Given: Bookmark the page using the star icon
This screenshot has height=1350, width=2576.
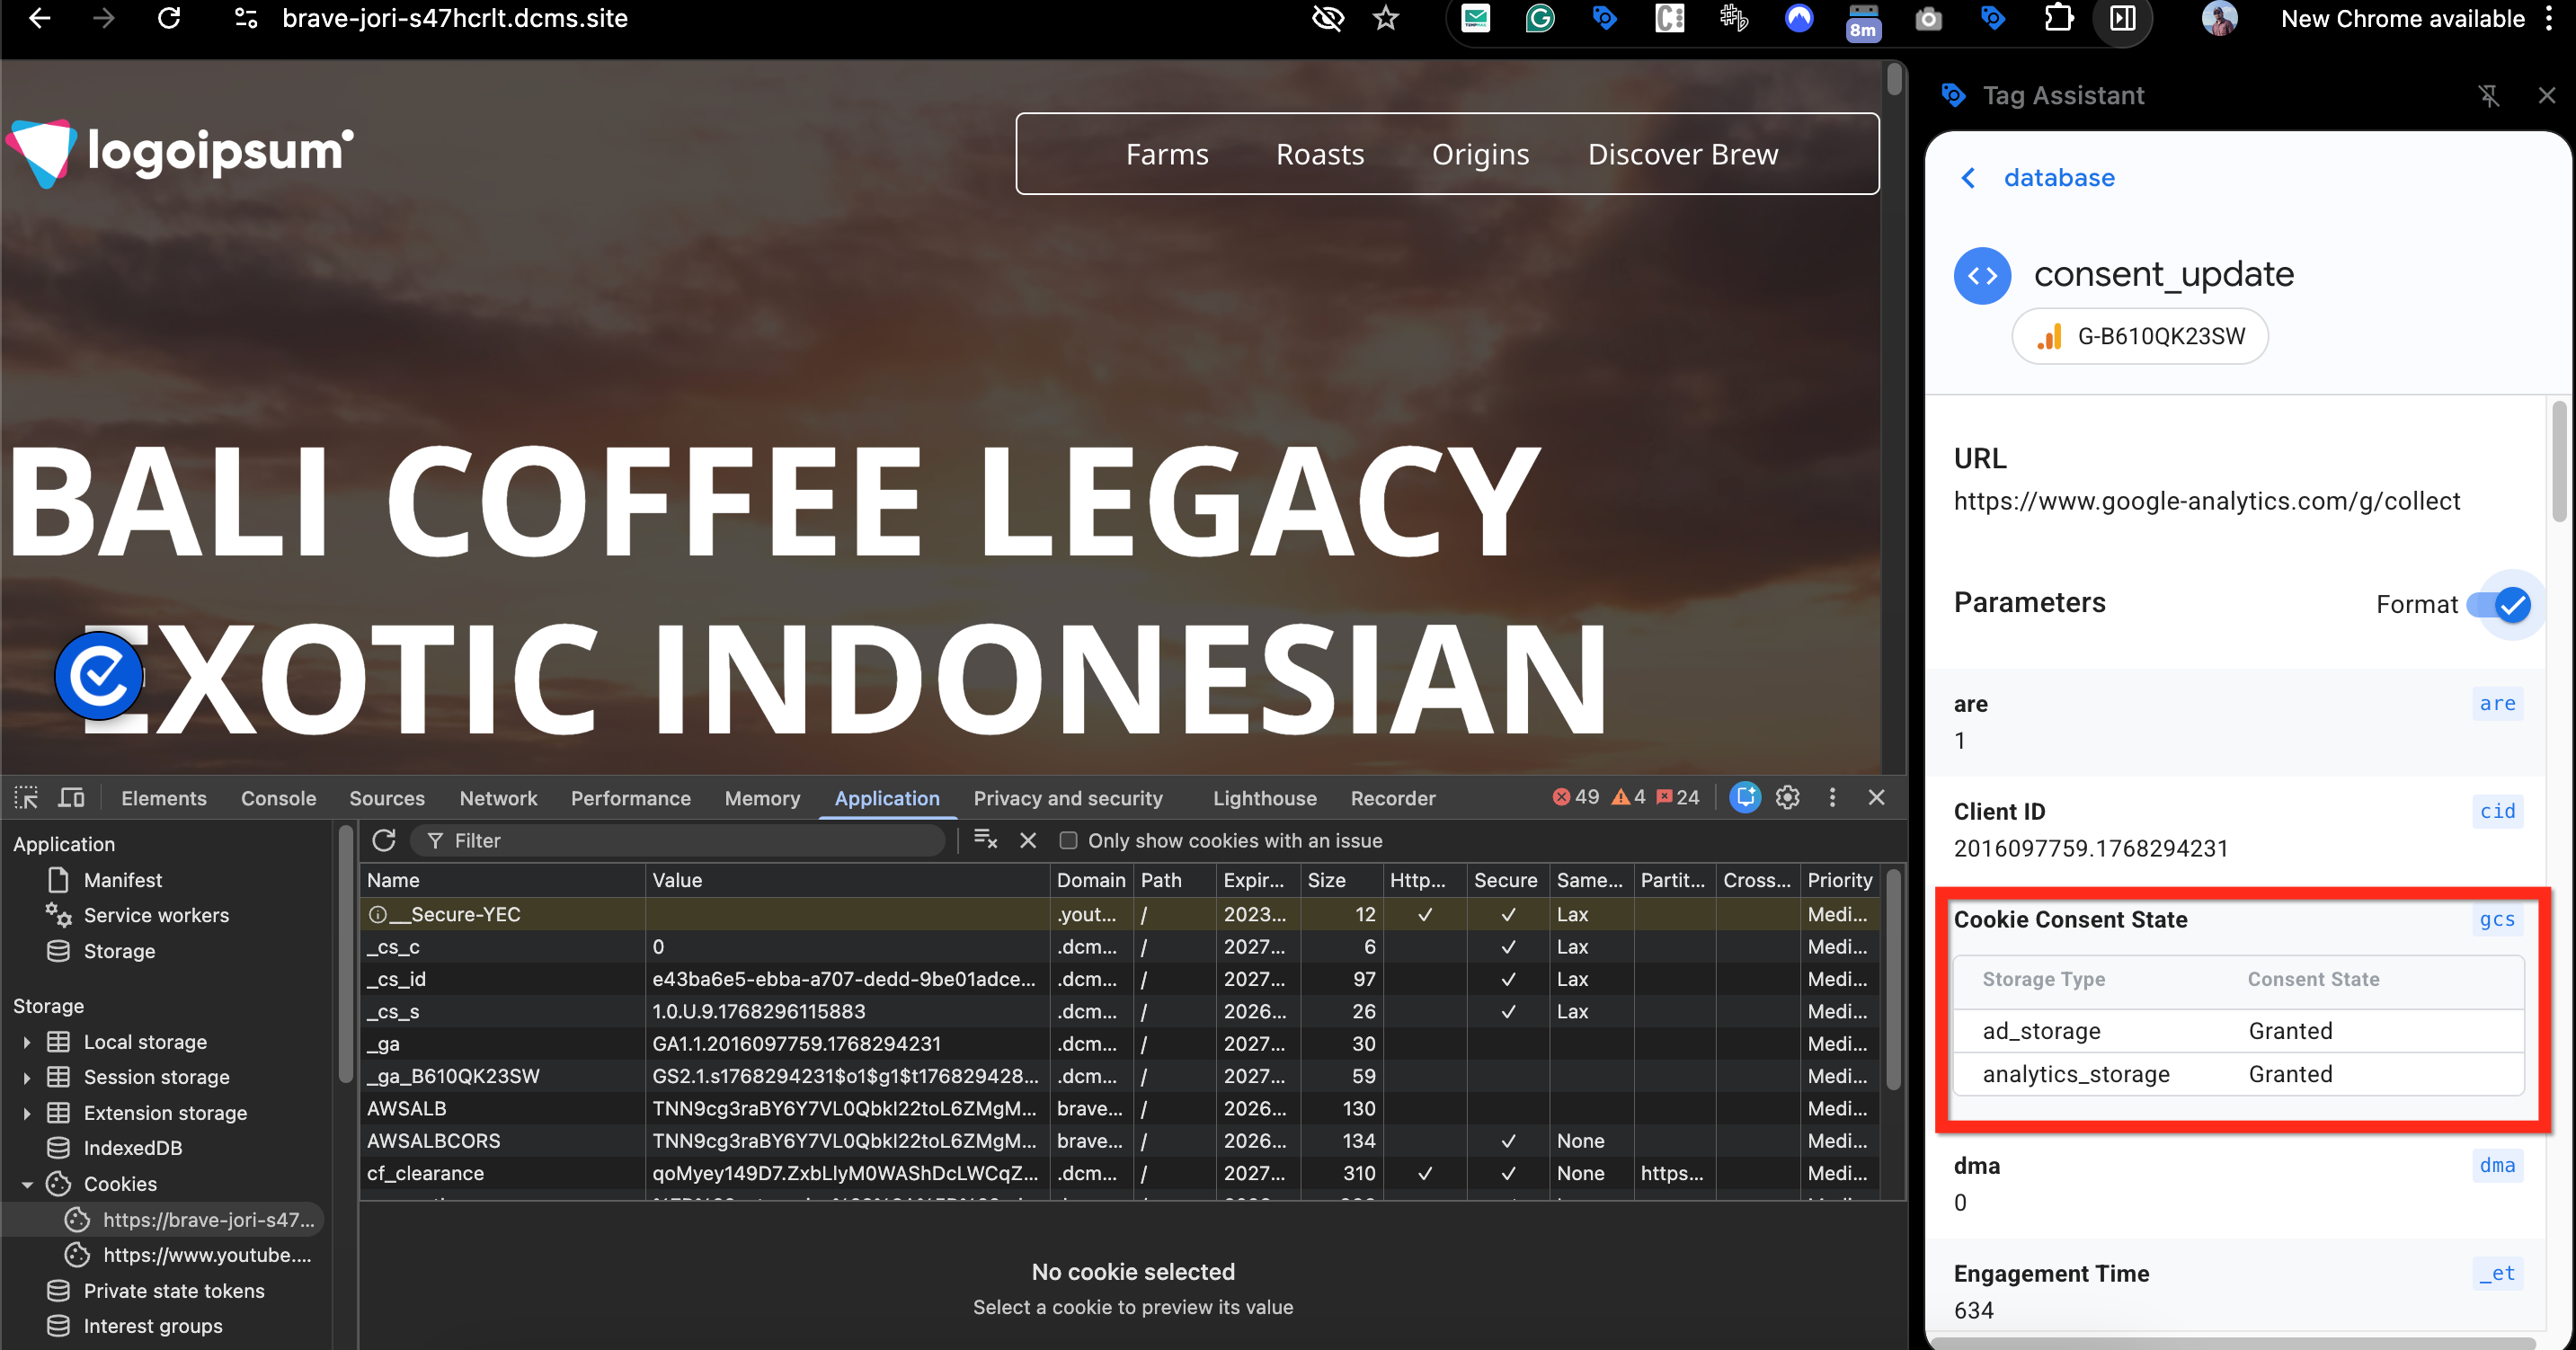Looking at the screenshot, I should click(1386, 18).
